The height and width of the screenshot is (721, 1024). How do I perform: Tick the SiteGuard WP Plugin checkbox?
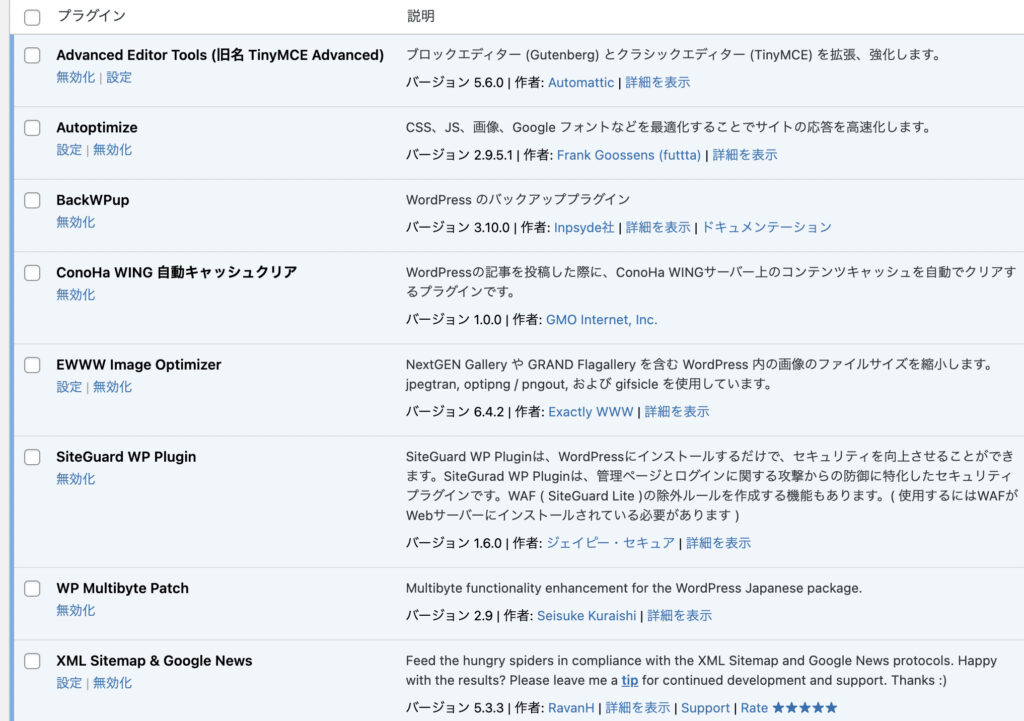coord(32,457)
